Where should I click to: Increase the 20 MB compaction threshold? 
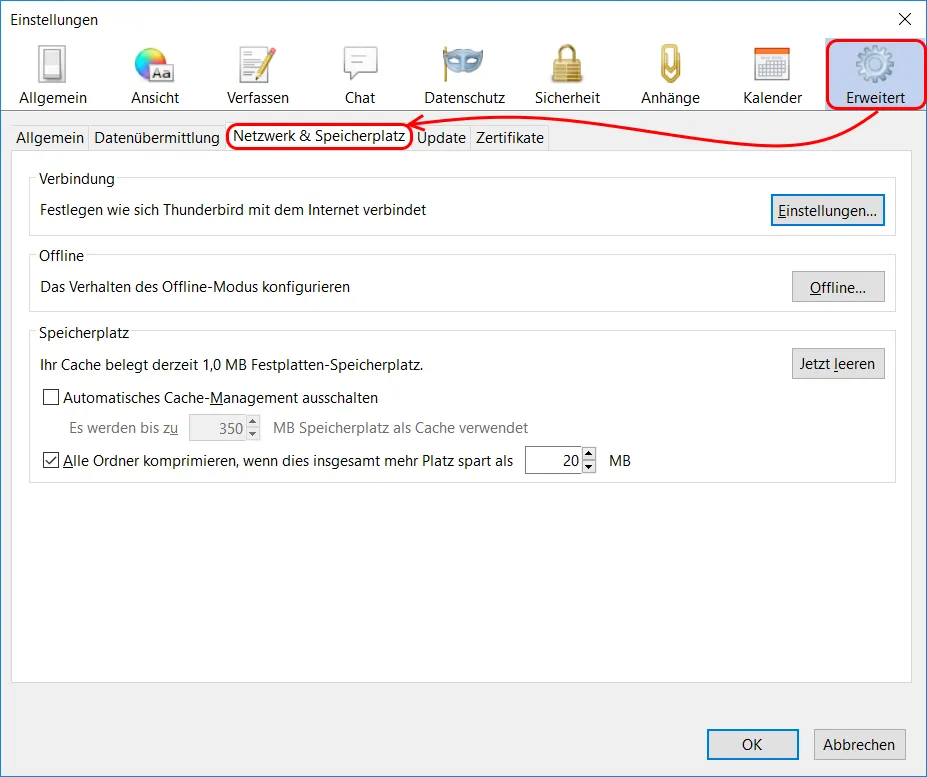click(589, 454)
